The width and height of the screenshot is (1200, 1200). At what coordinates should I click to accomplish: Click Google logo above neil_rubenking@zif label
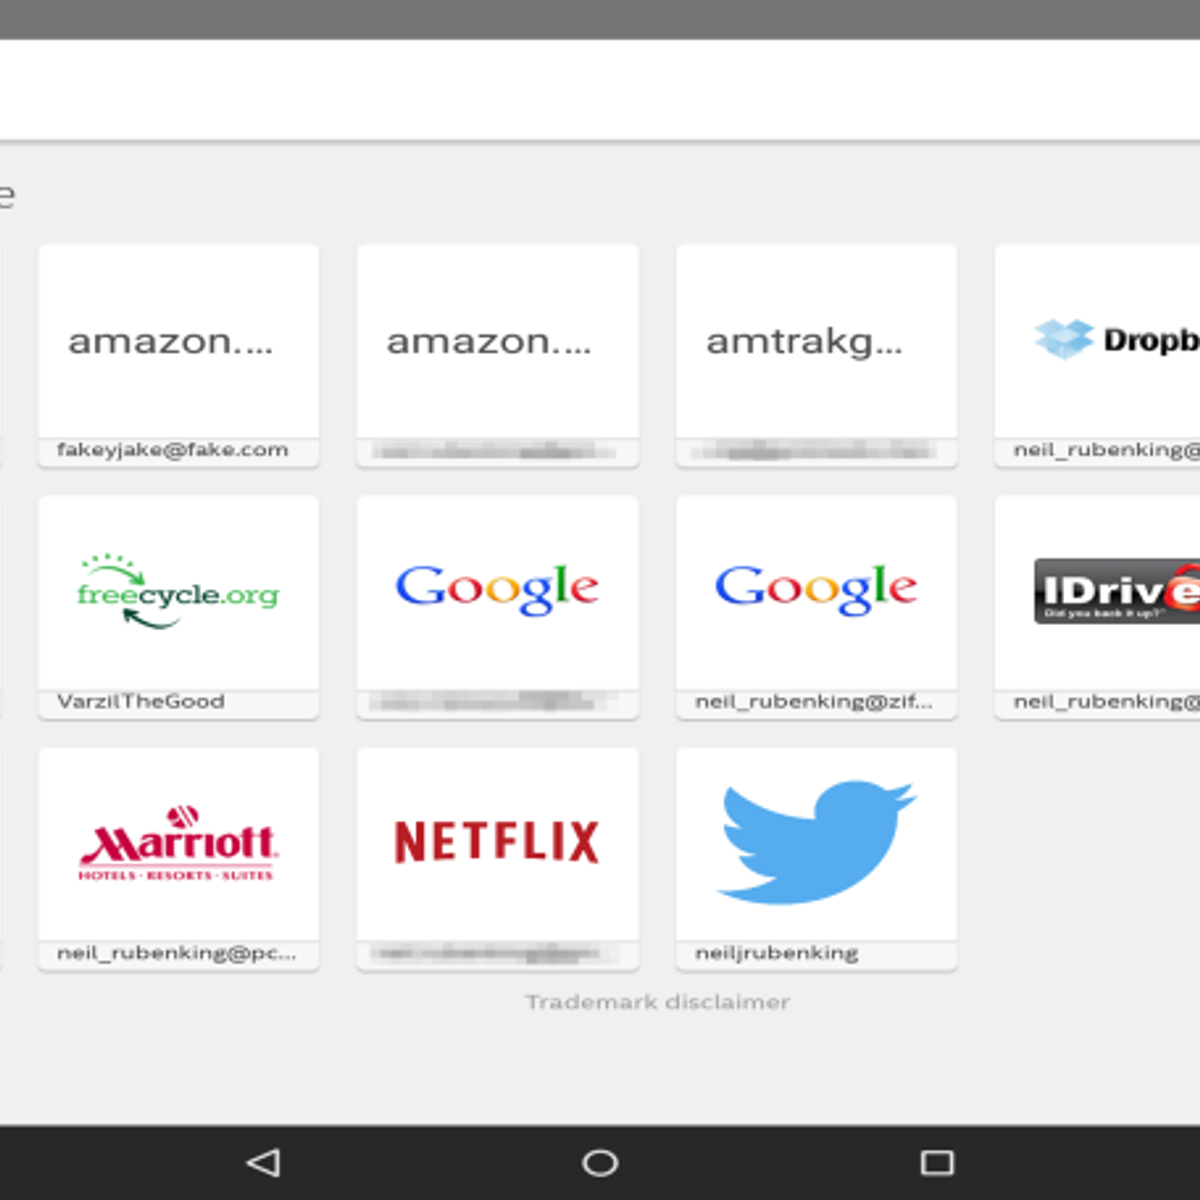click(x=816, y=590)
